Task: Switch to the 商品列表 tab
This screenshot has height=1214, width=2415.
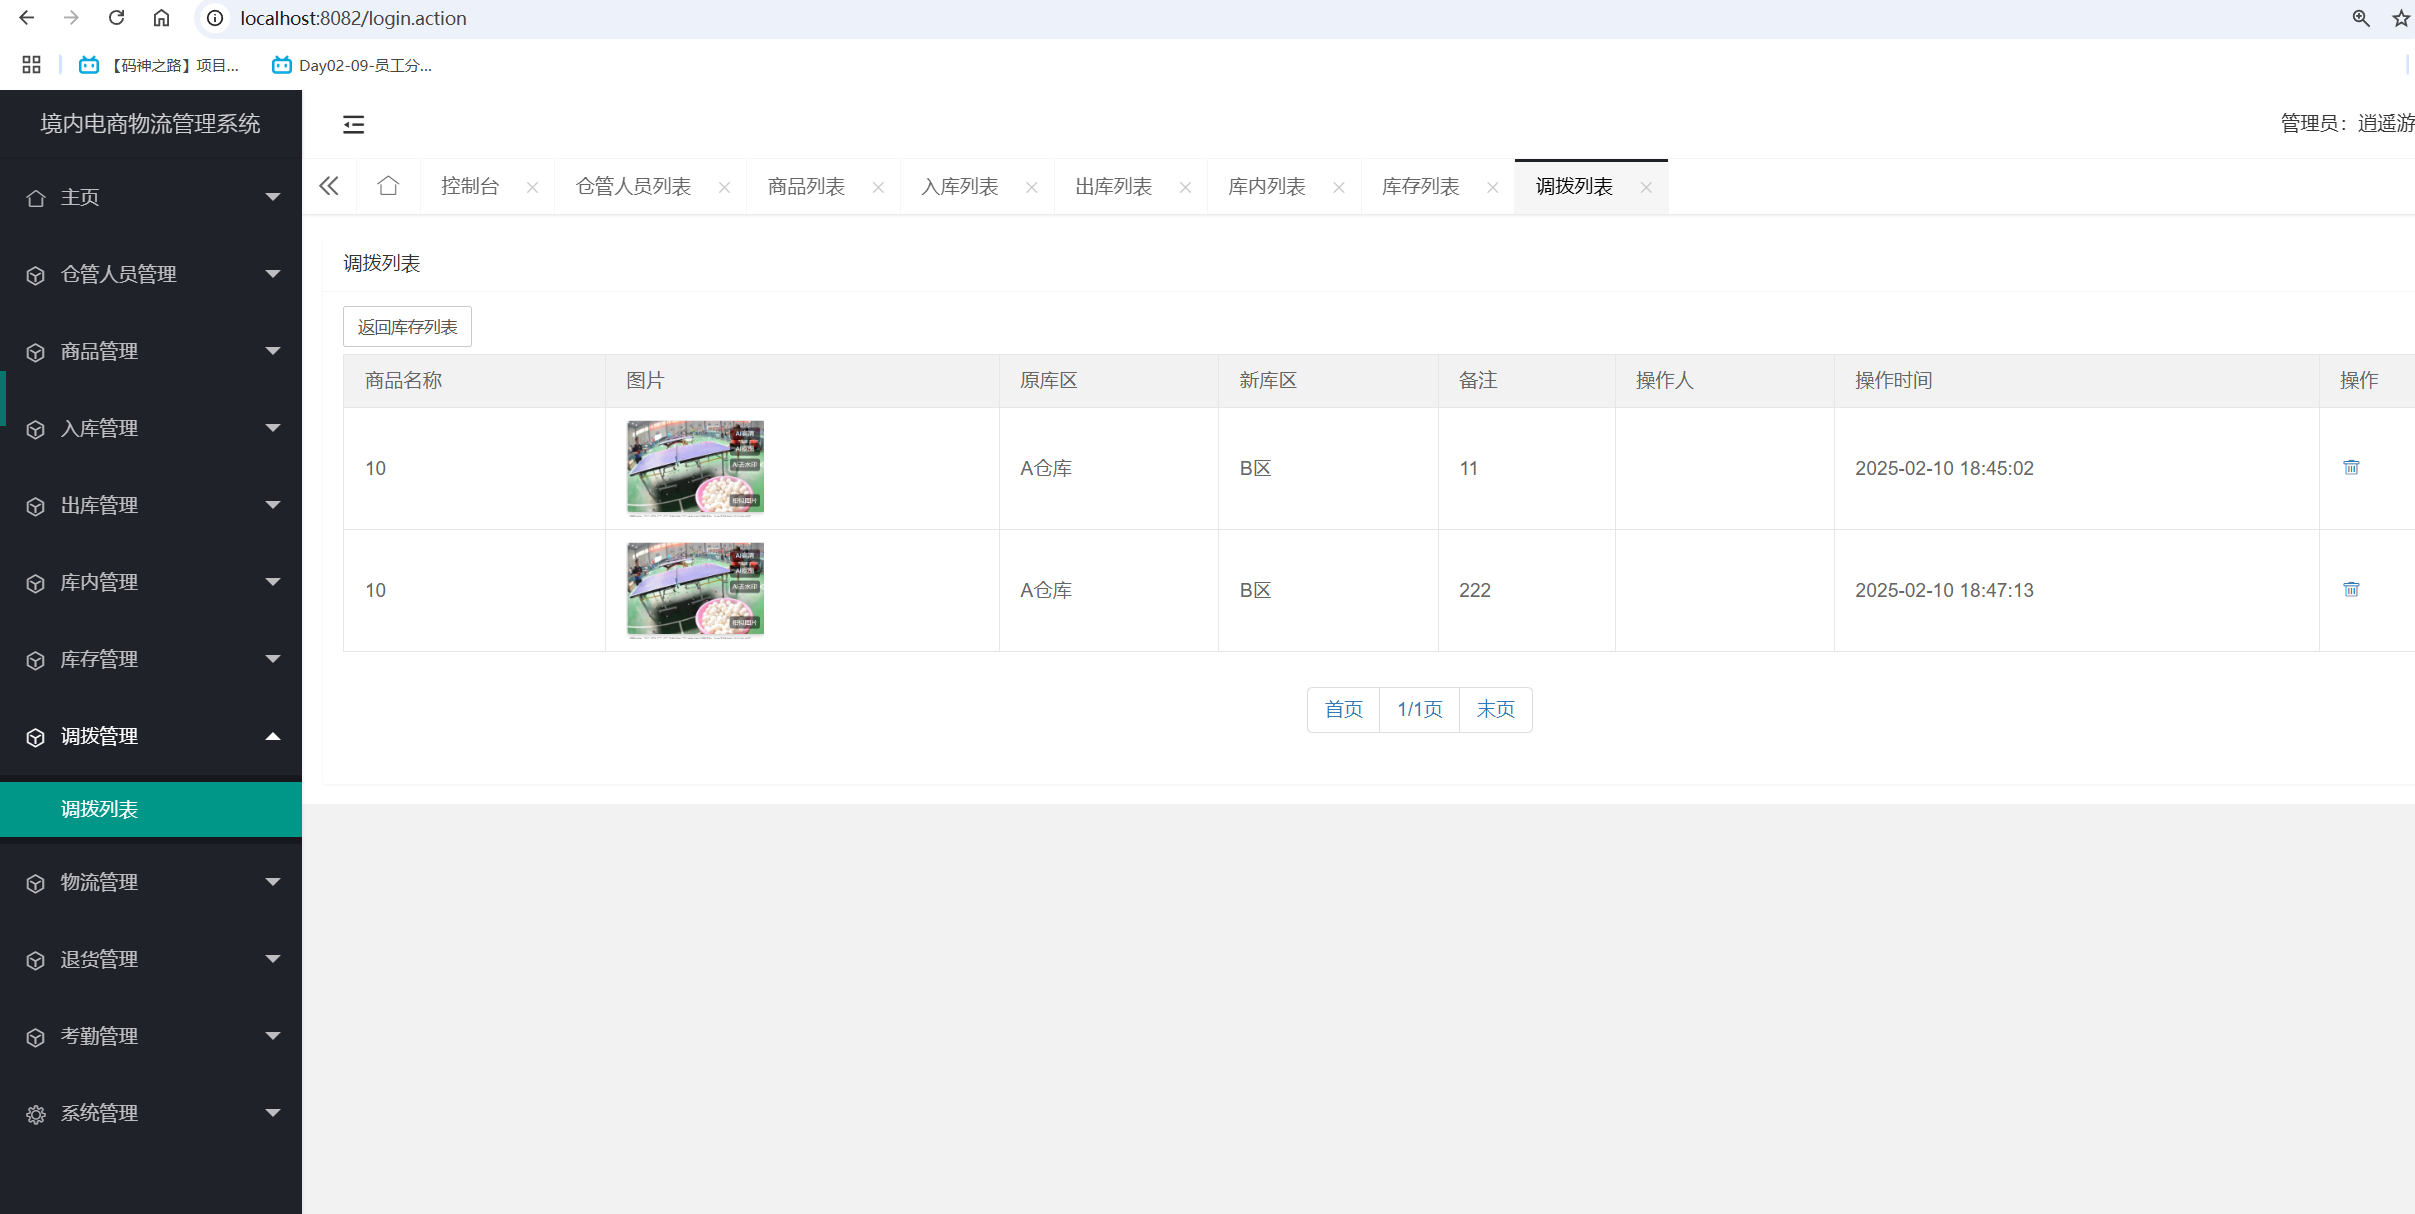Action: (x=806, y=187)
